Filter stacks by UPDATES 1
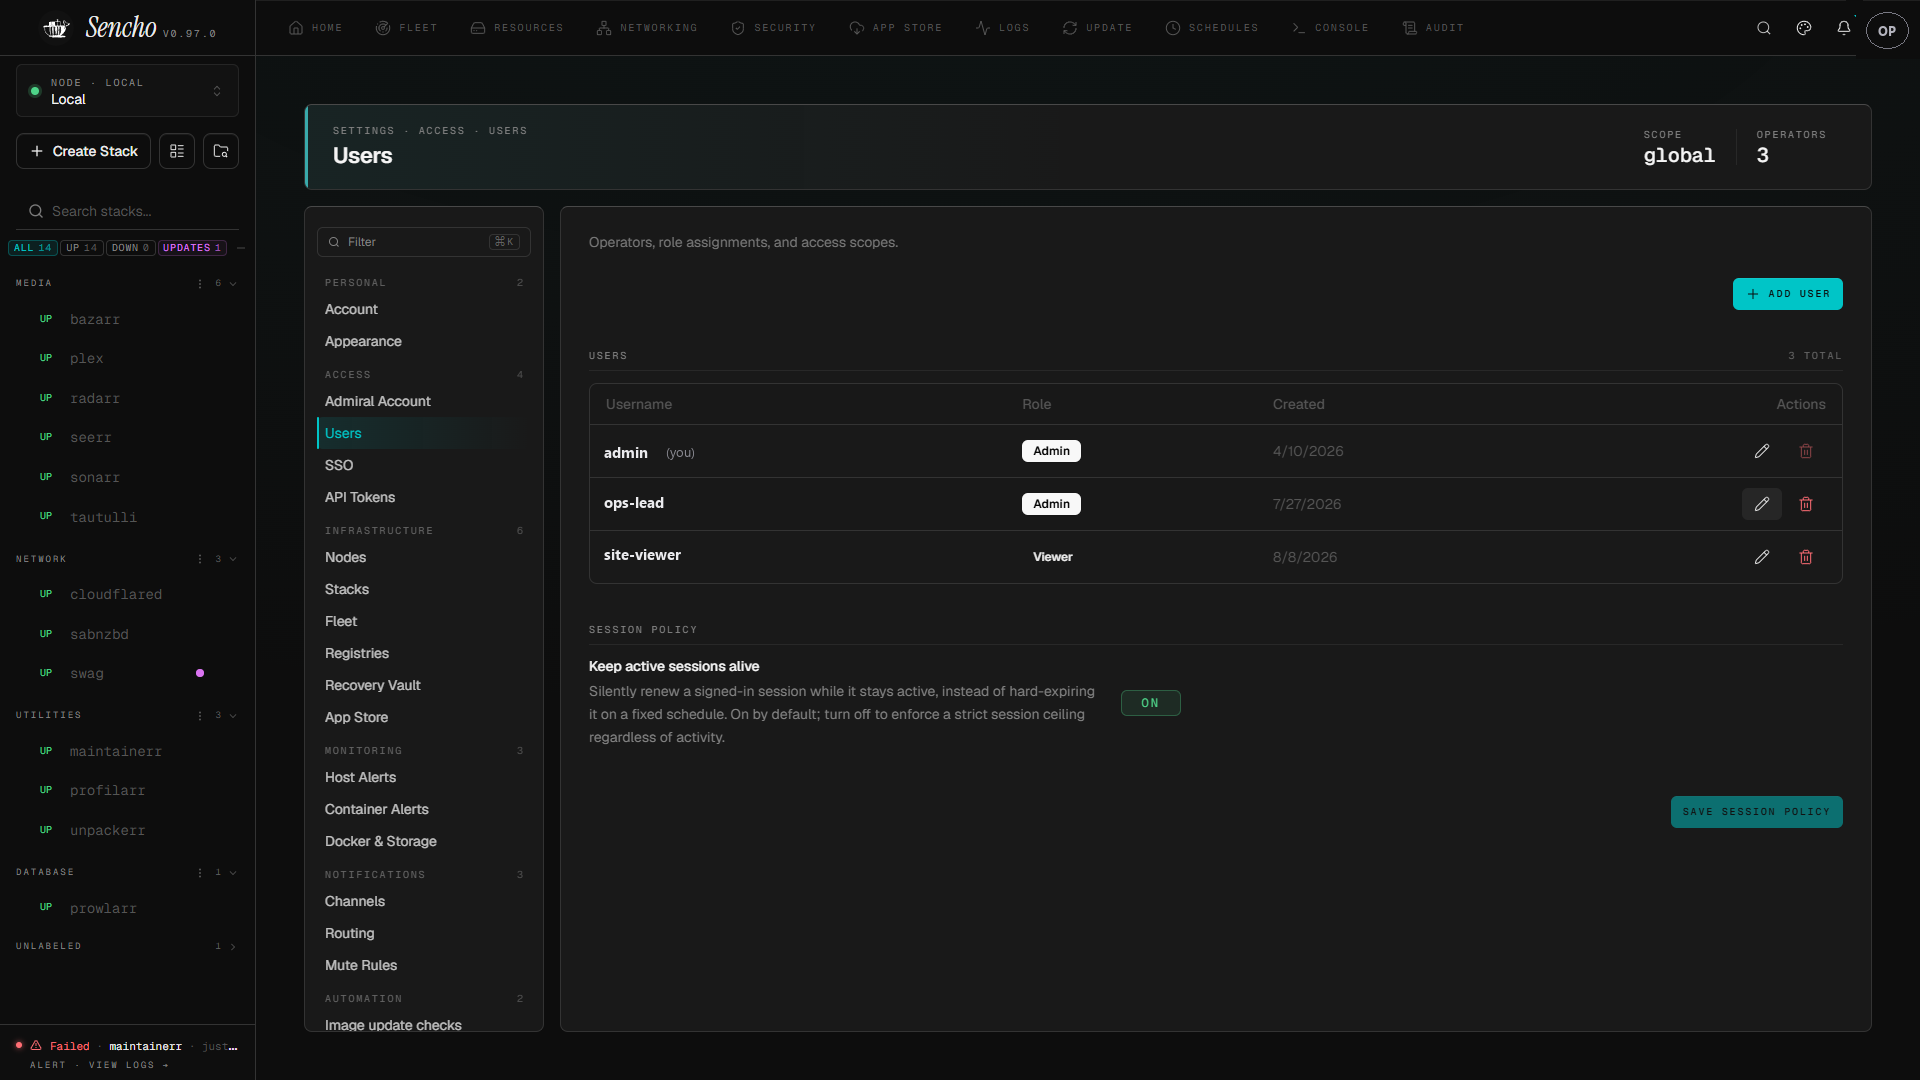Image resolution: width=1920 pixels, height=1080 pixels. [x=192, y=248]
